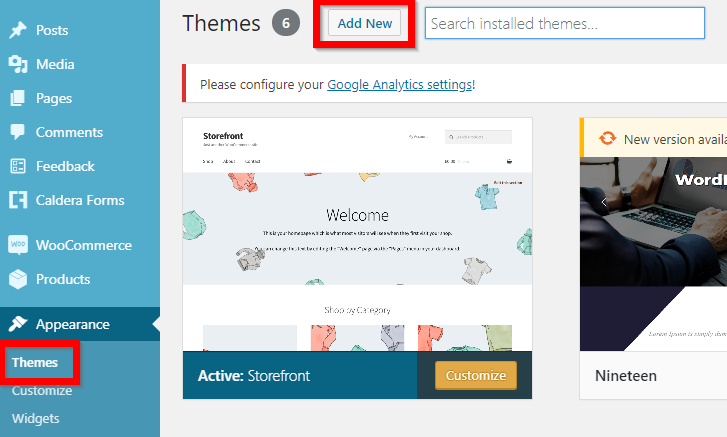The height and width of the screenshot is (437, 727).
Task: Go to the Widgets submenu item
Action: click(x=36, y=418)
